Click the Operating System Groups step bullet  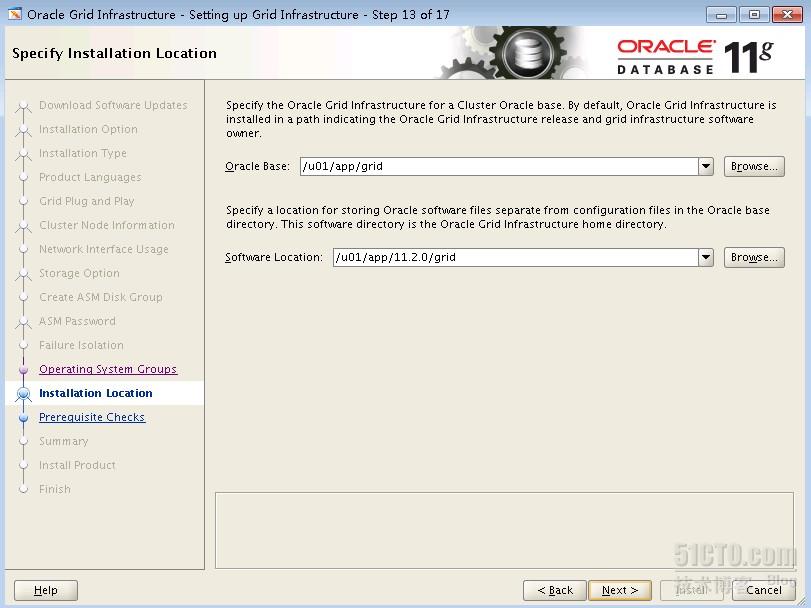click(x=23, y=369)
